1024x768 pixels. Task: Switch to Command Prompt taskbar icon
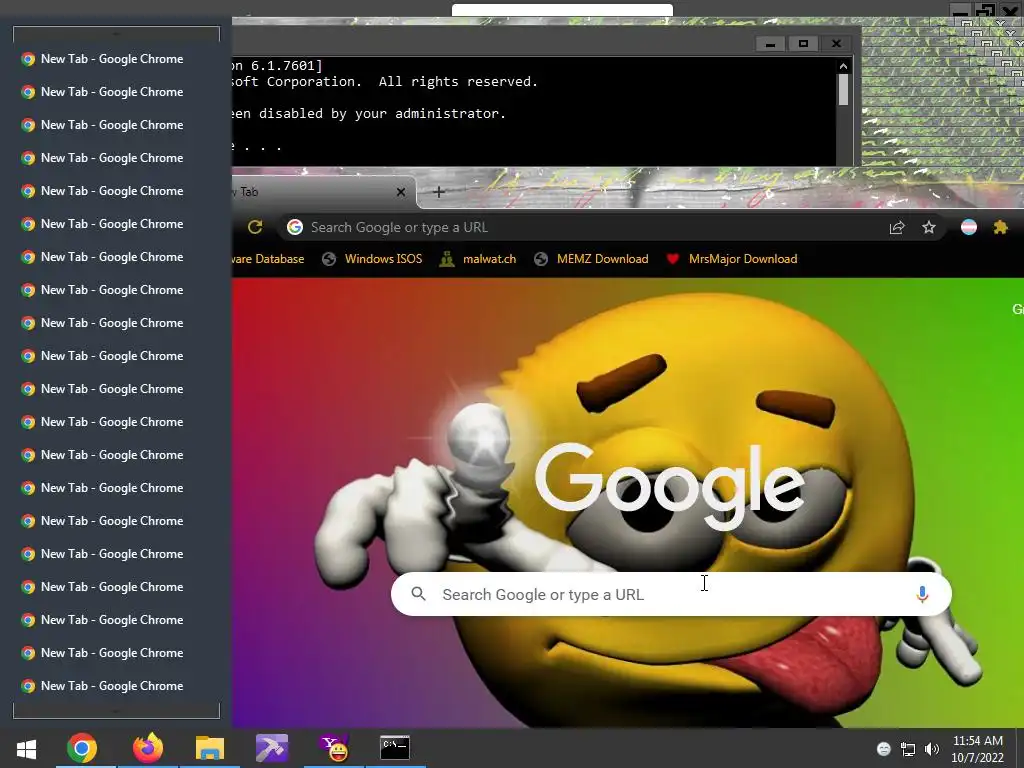coord(395,748)
